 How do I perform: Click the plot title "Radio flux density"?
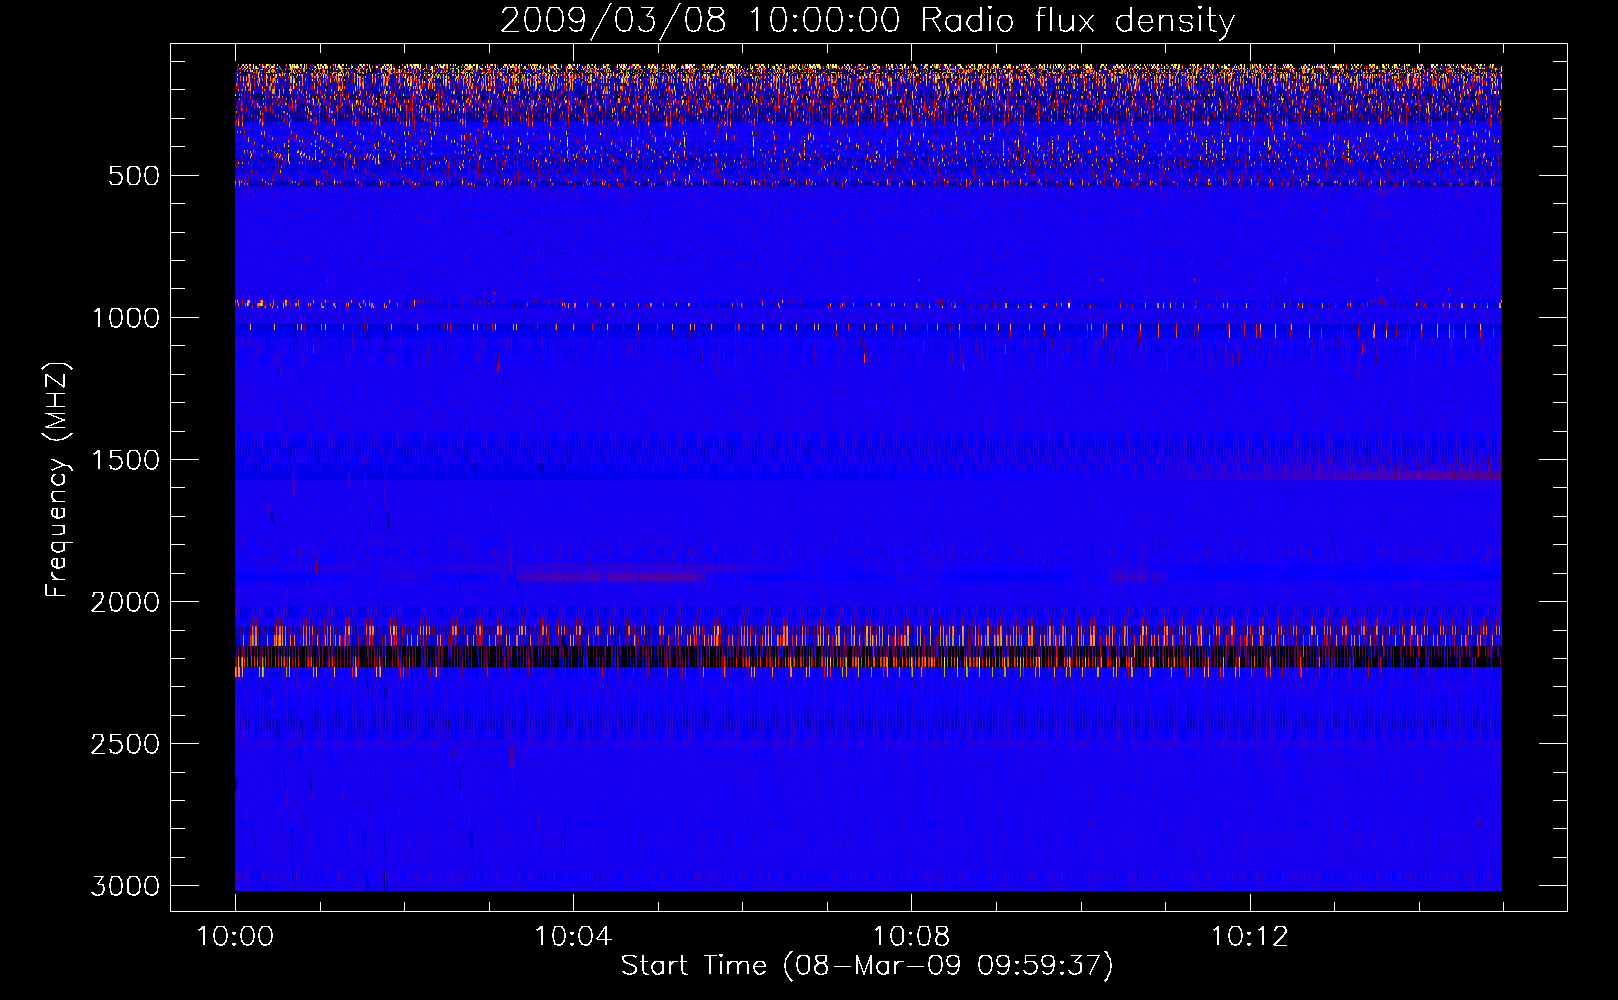click(1077, 21)
